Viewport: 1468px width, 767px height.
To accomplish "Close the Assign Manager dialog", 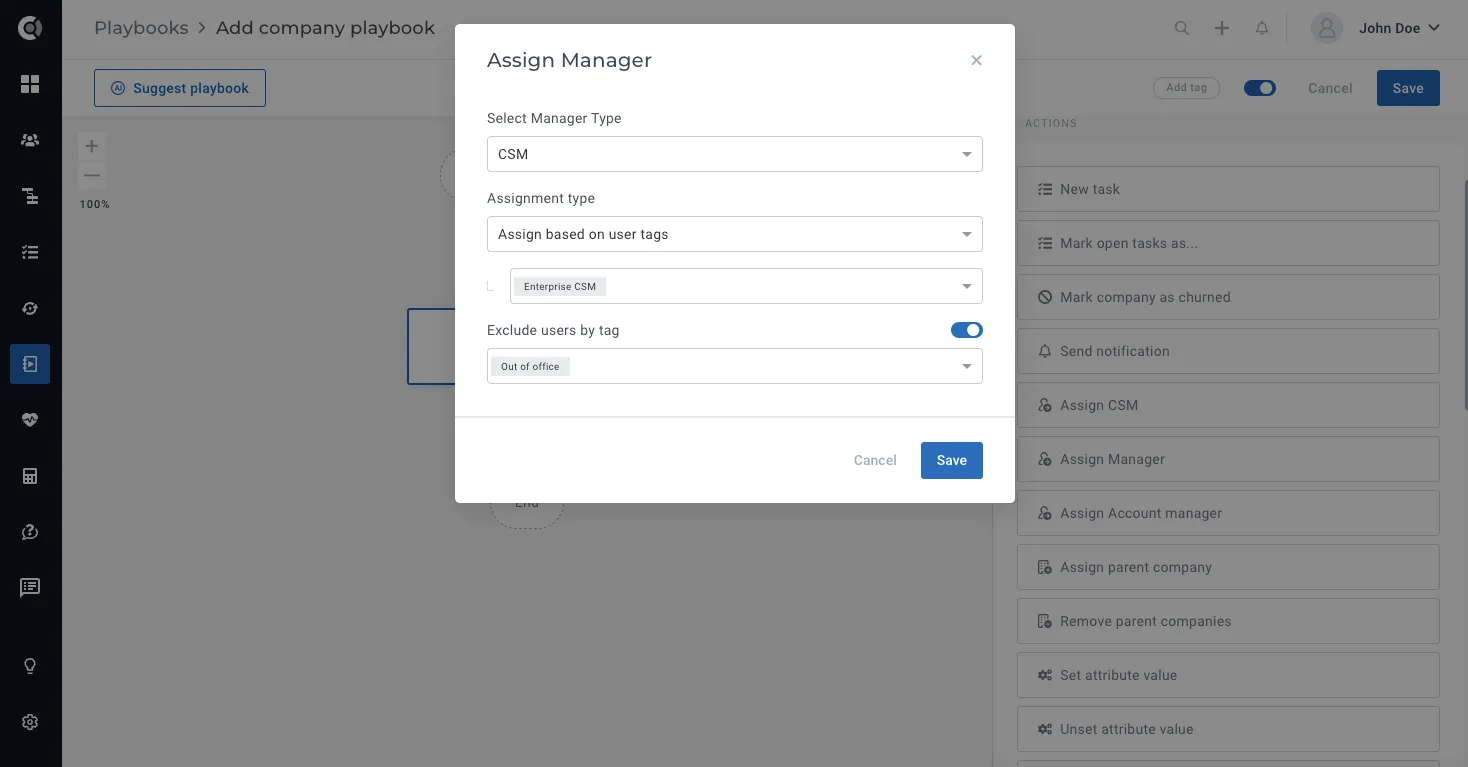I will (x=977, y=60).
